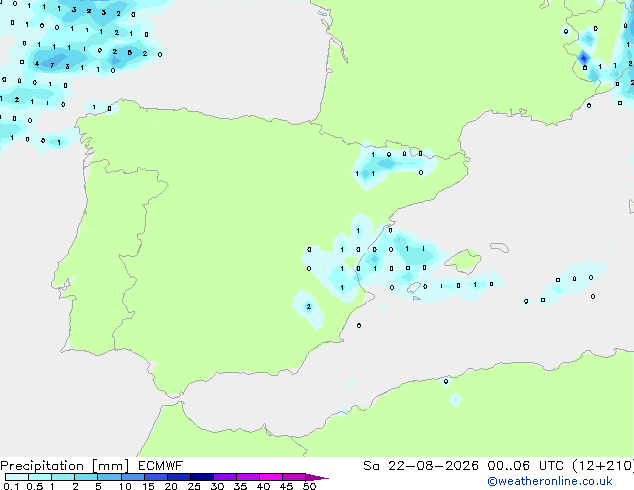Click the weatheronline.co.uk copyright link

coord(550,481)
